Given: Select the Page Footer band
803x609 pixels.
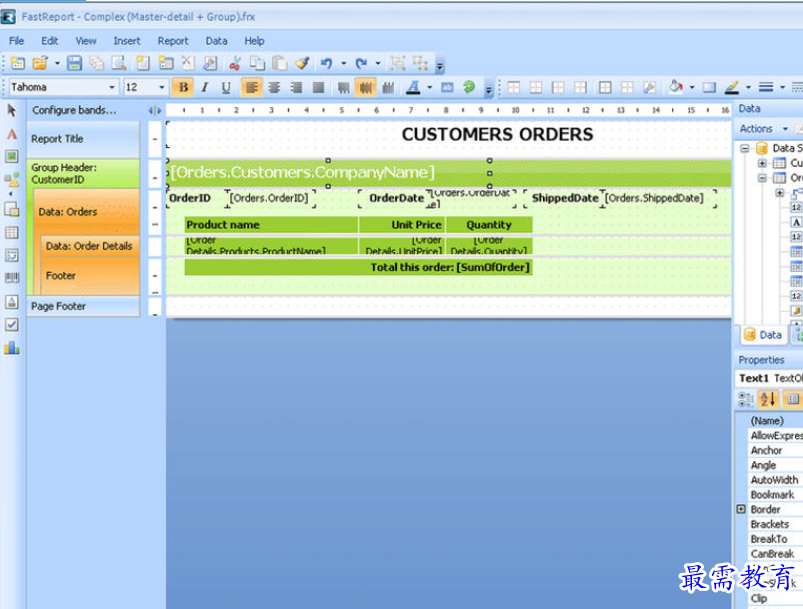Looking at the screenshot, I should [x=83, y=306].
